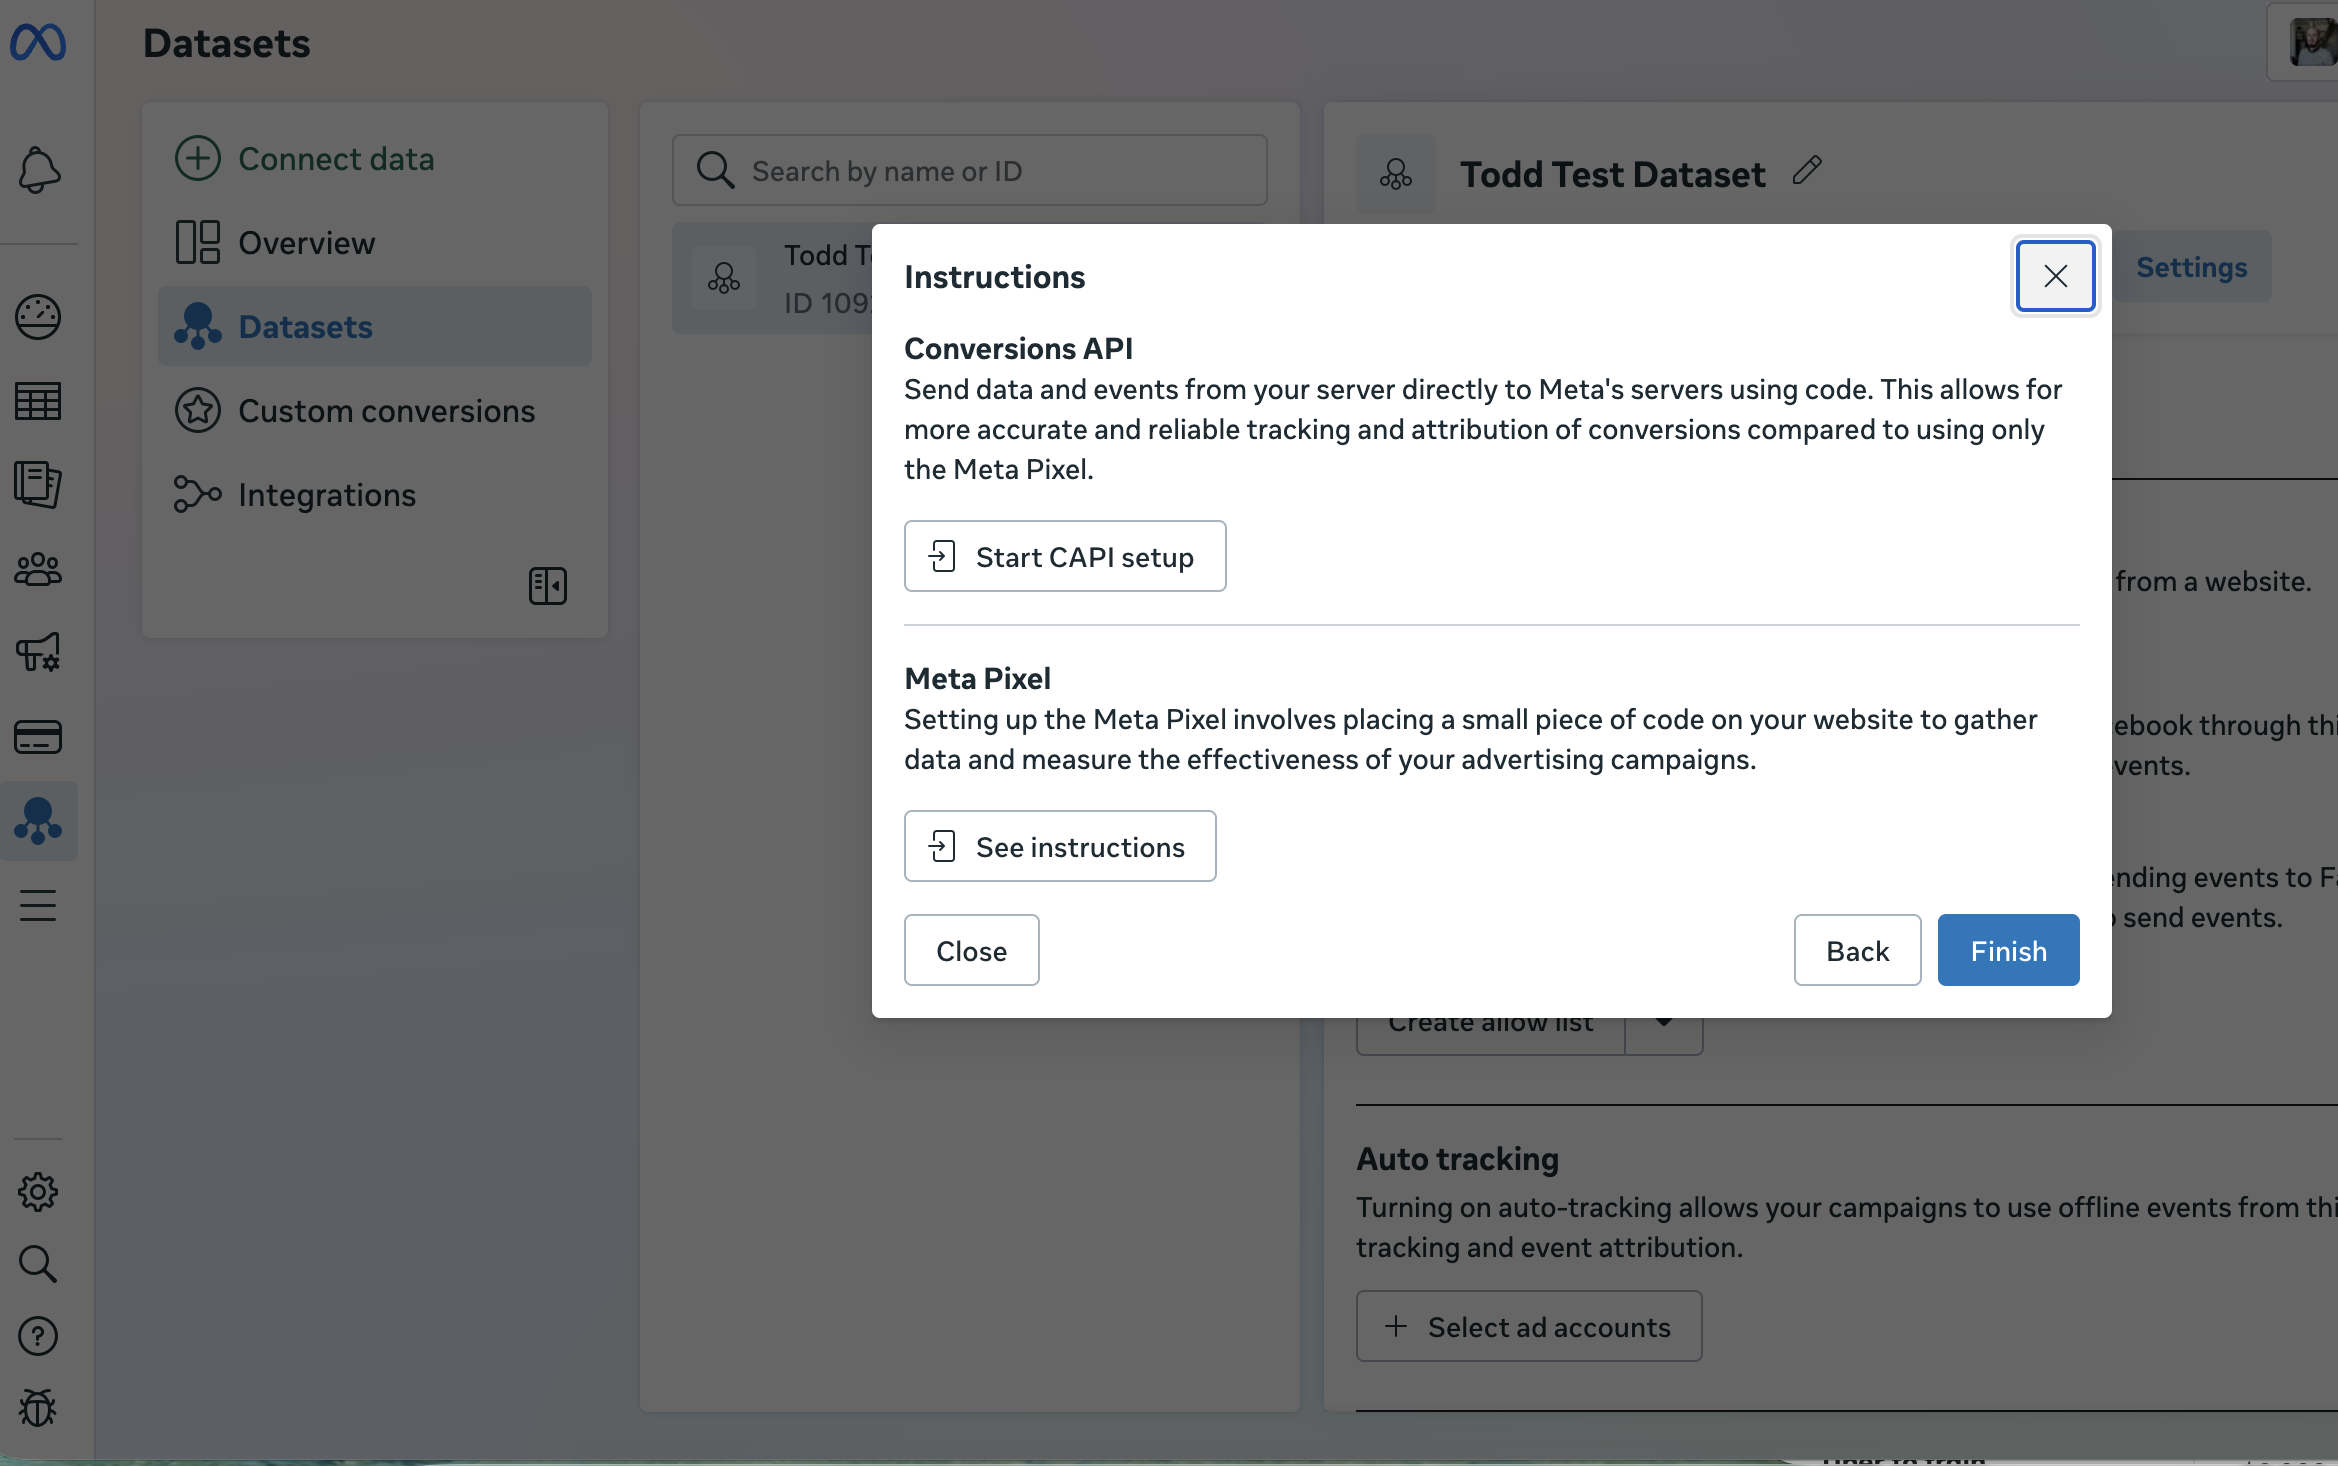Click the Datasets page title

point(226,43)
